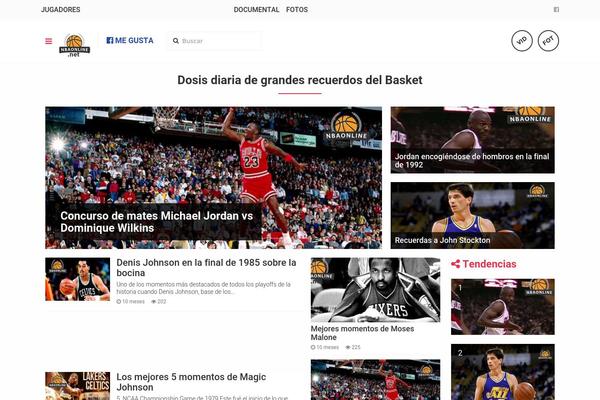Viewport: 600px width, 400px height.
Task: Open FOTOS menu item
Action: (297, 10)
